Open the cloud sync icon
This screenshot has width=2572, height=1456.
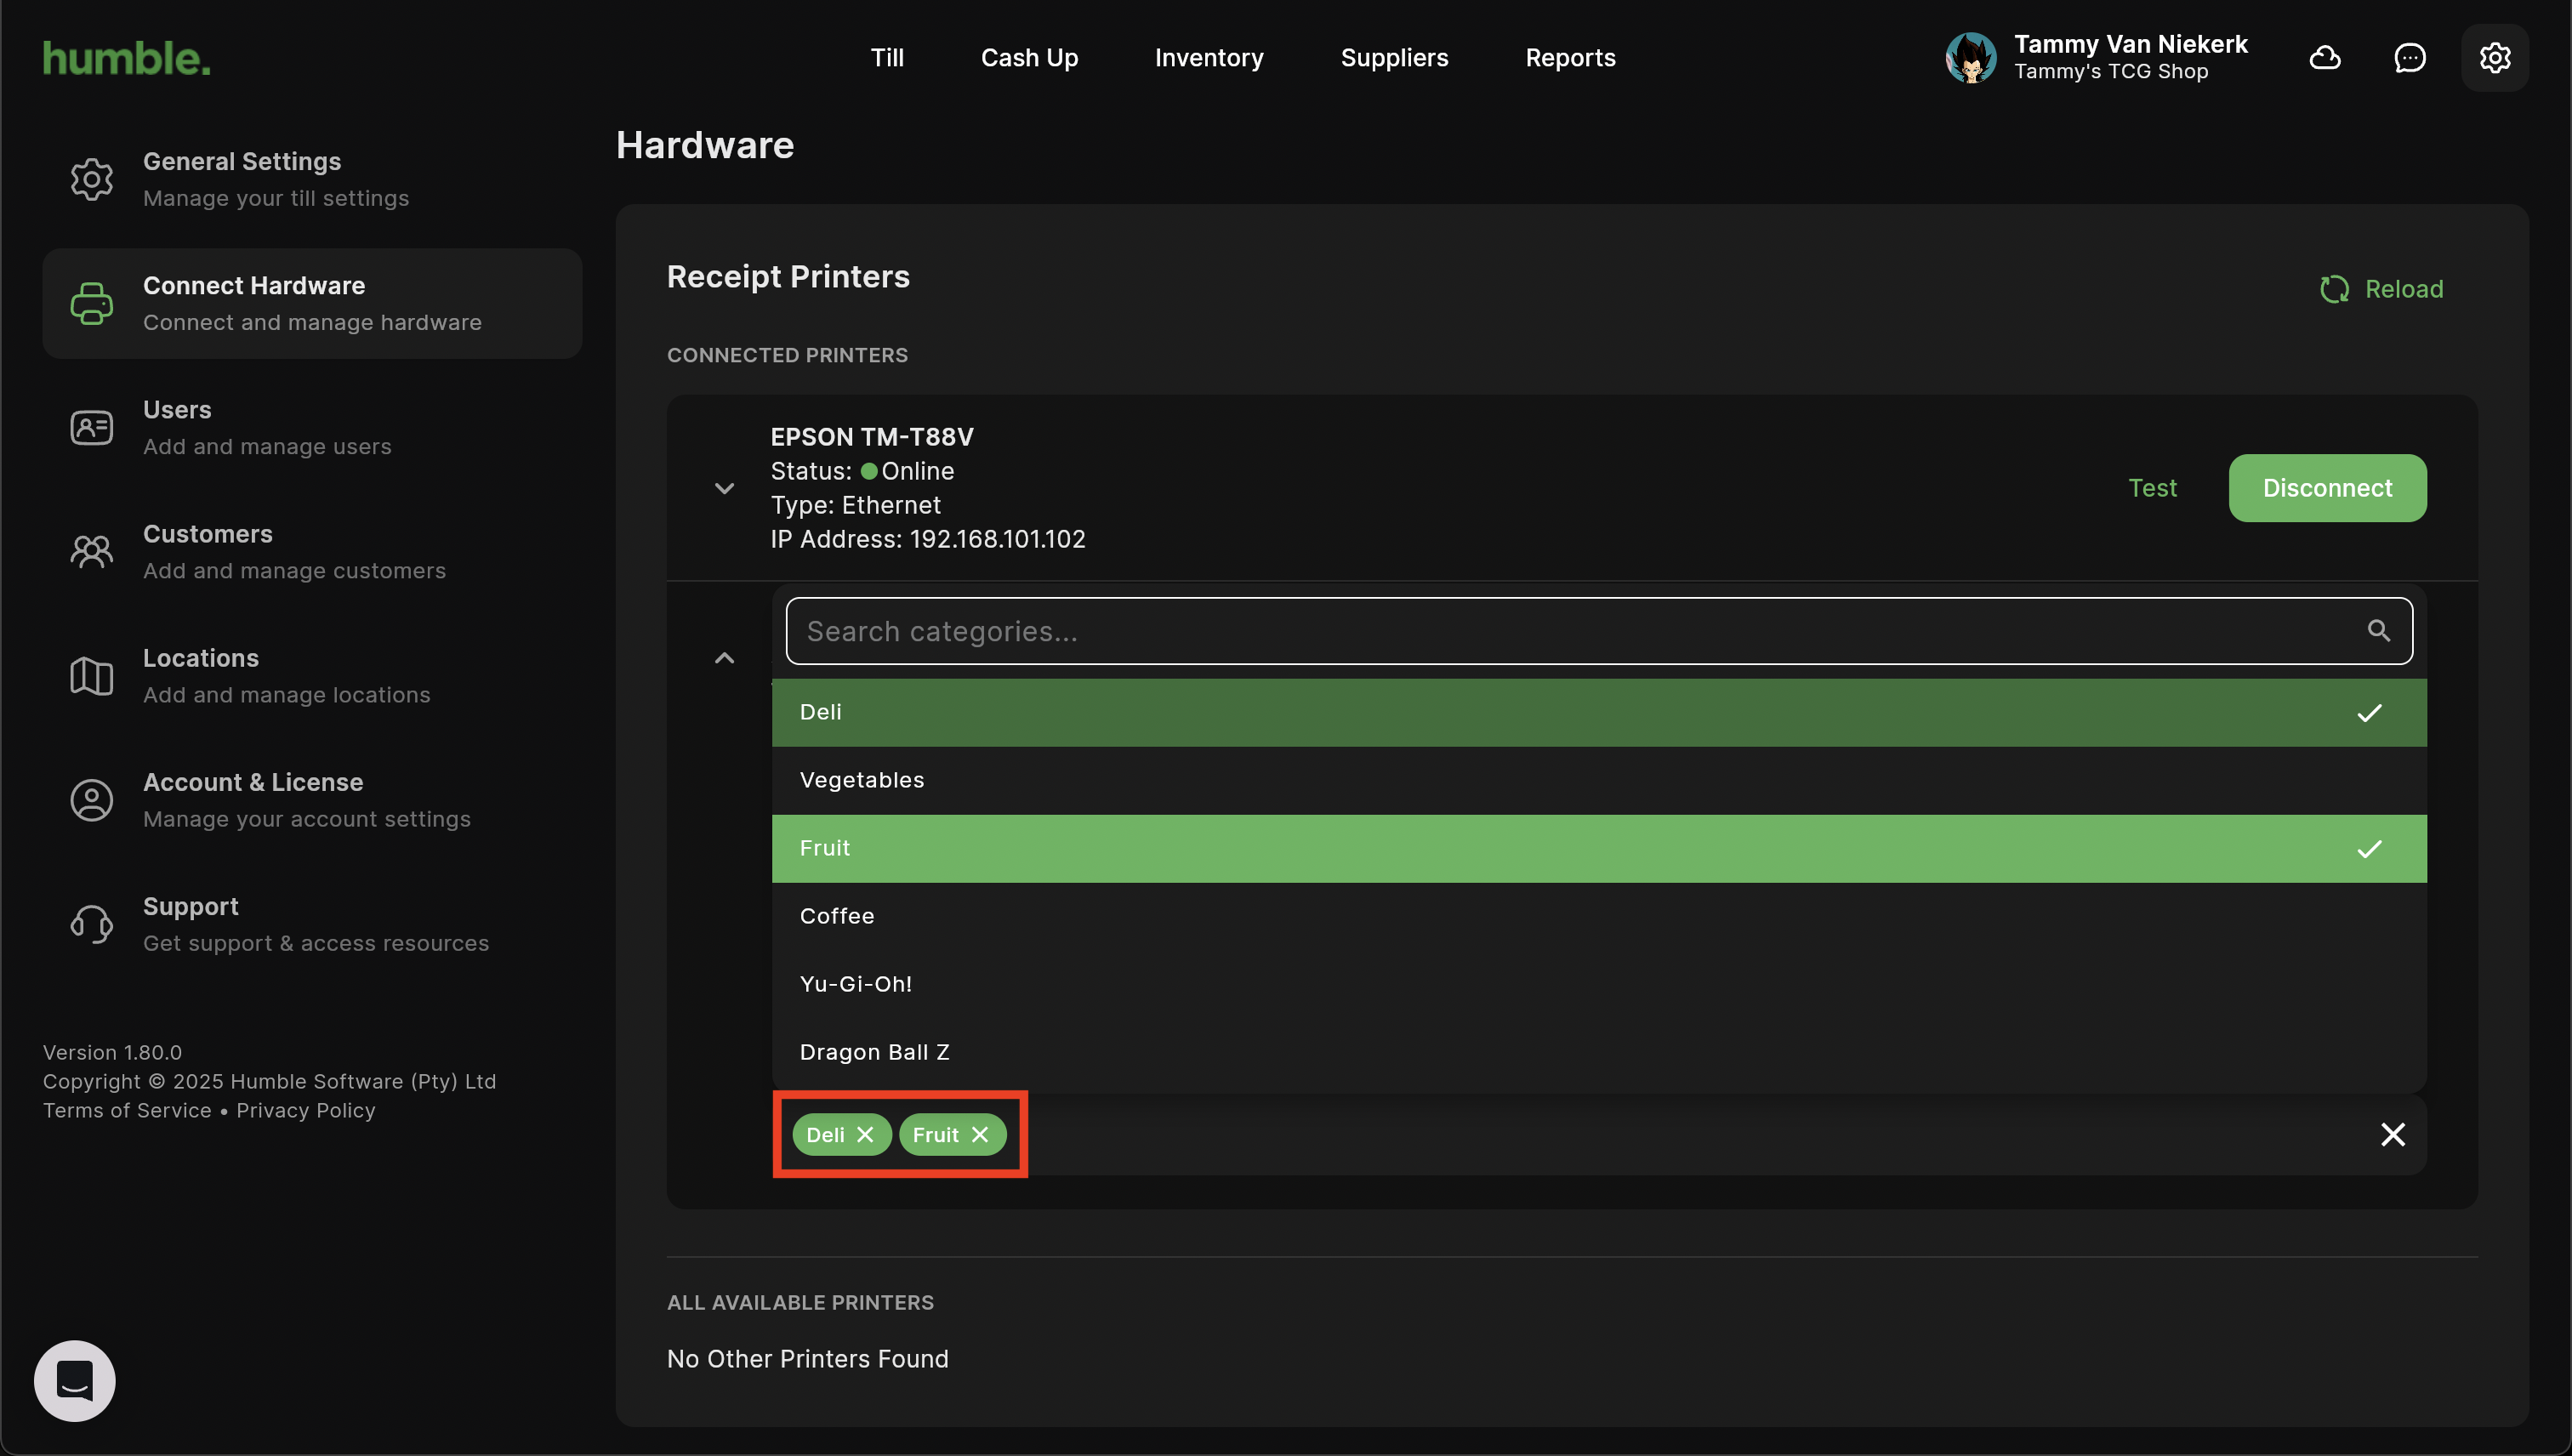click(x=2325, y=58)
